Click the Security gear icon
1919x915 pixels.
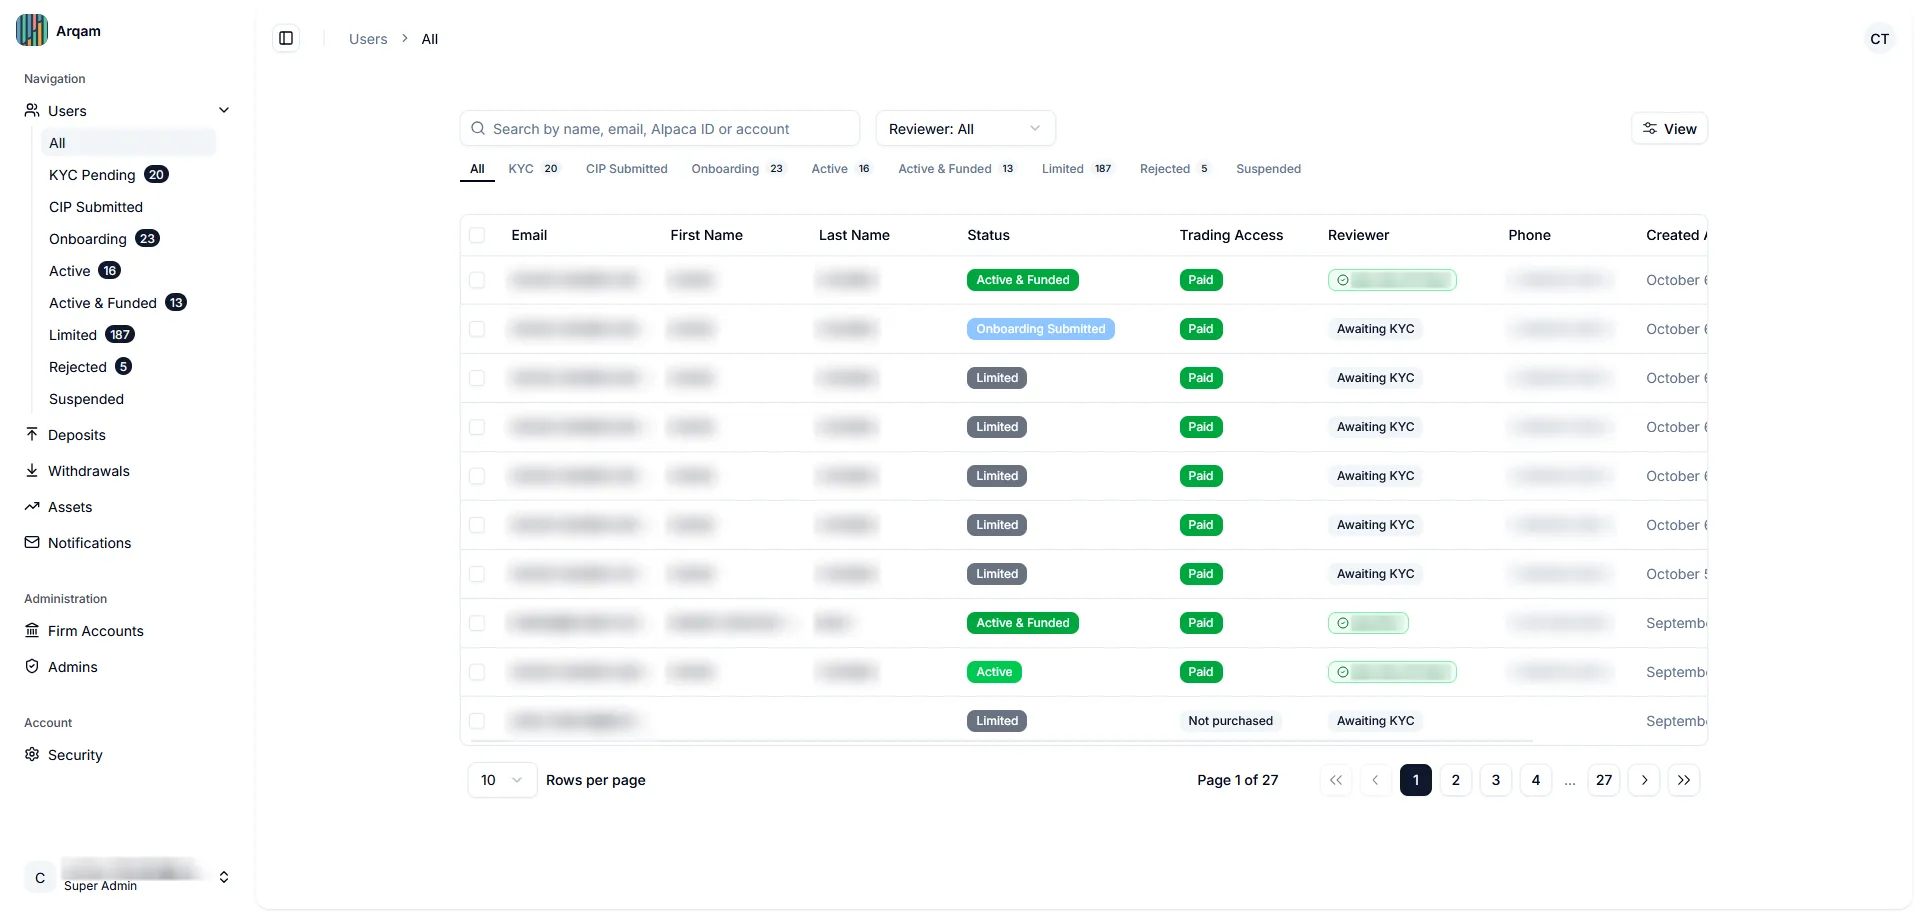pos(32,754)
